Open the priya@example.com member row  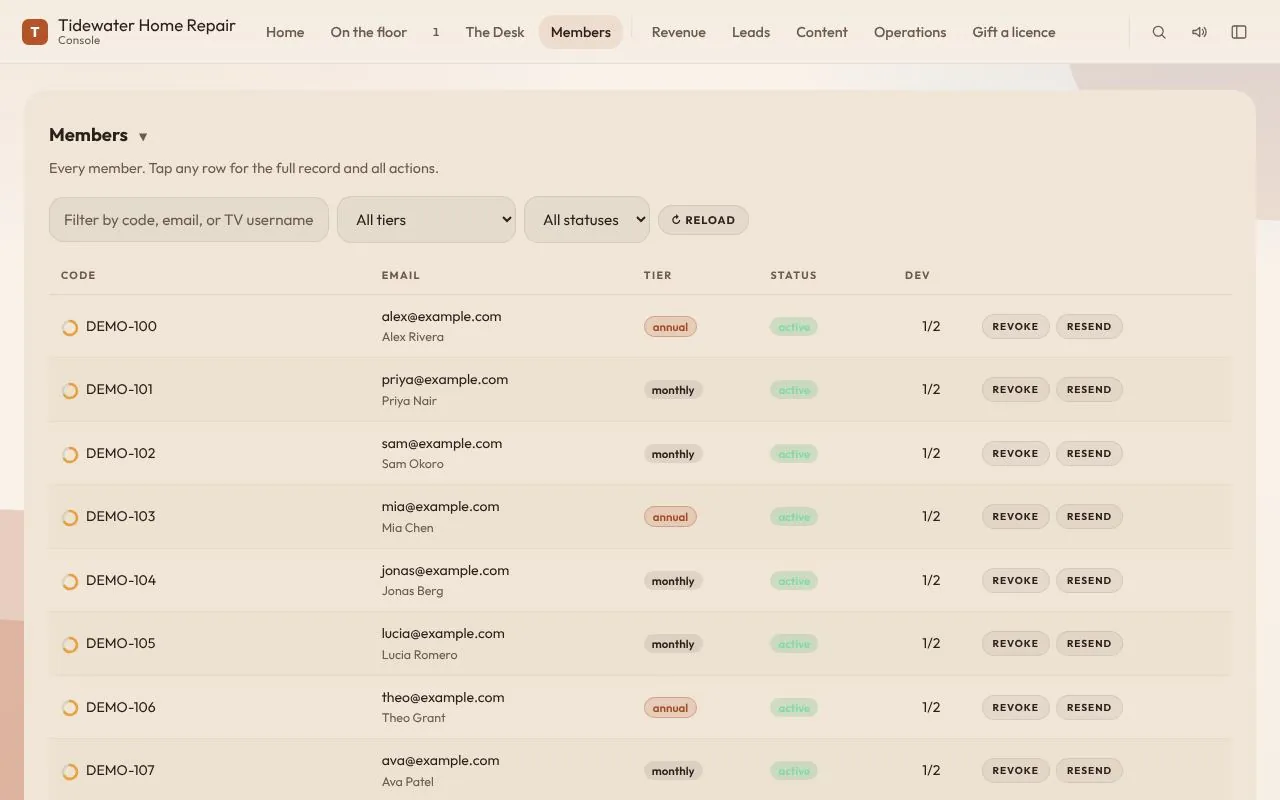coord(640,390)
